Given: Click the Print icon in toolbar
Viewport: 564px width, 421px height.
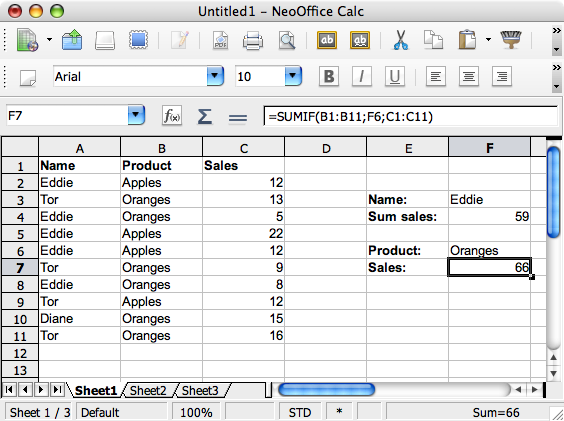Looking at the screenshot, I should 253,40.
